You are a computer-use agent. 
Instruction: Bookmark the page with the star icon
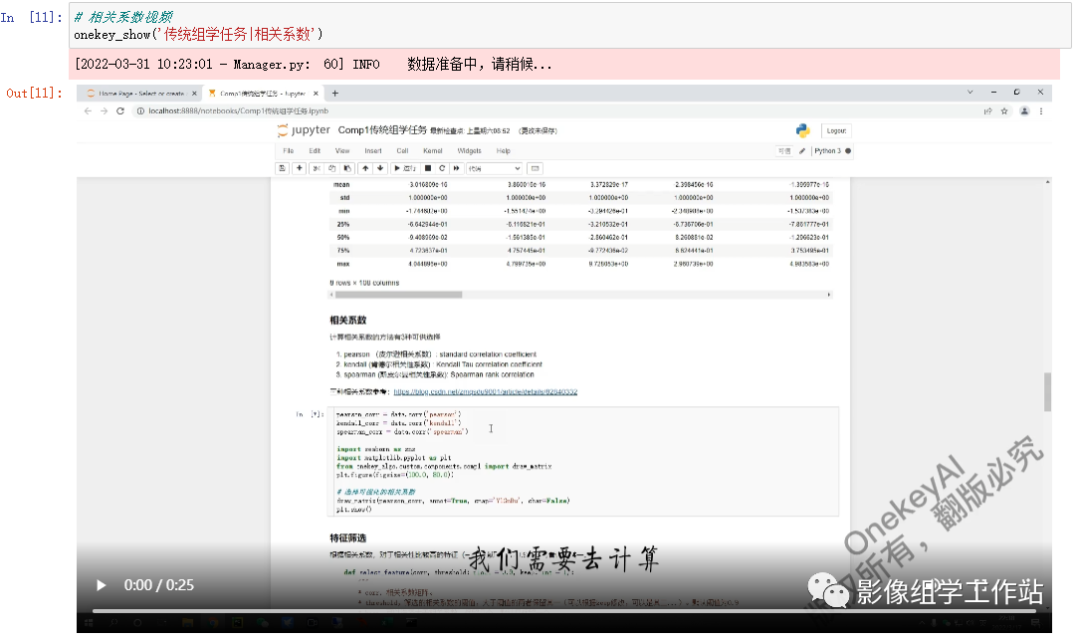point(1004,111)
